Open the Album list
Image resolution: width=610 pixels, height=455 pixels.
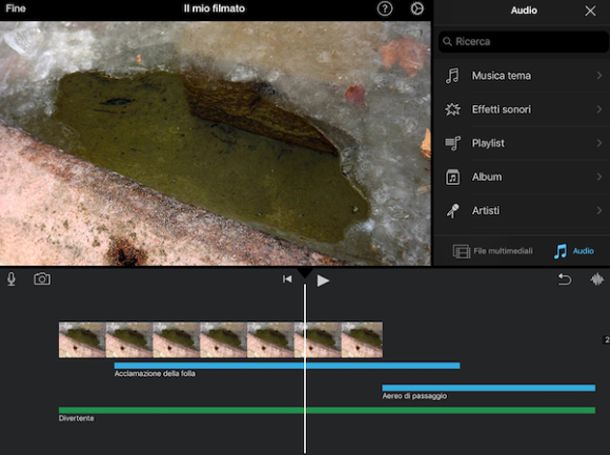(x=521, y=177)
